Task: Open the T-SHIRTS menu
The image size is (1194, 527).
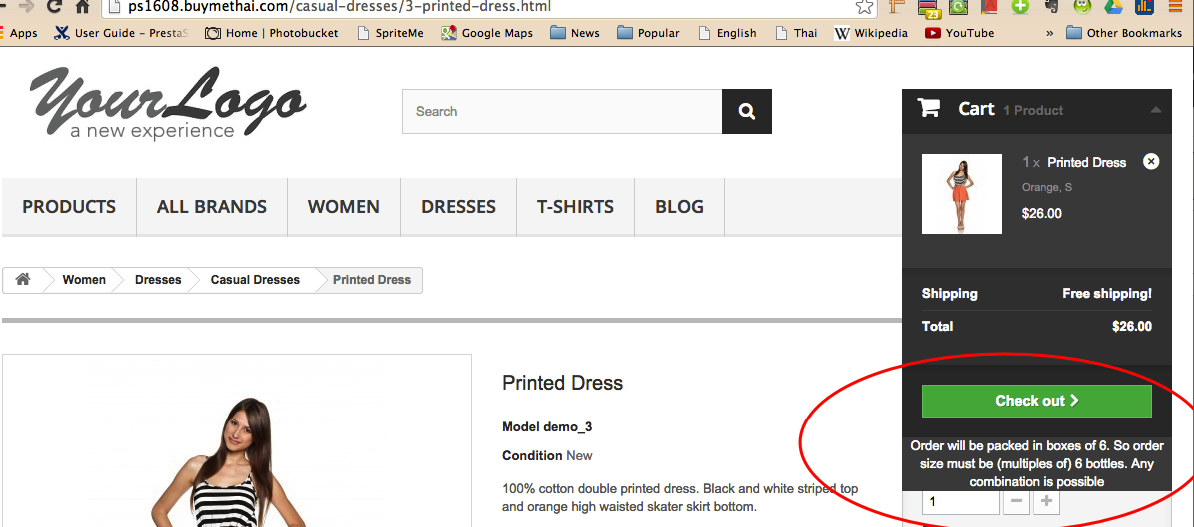Action: pos(575,206)
